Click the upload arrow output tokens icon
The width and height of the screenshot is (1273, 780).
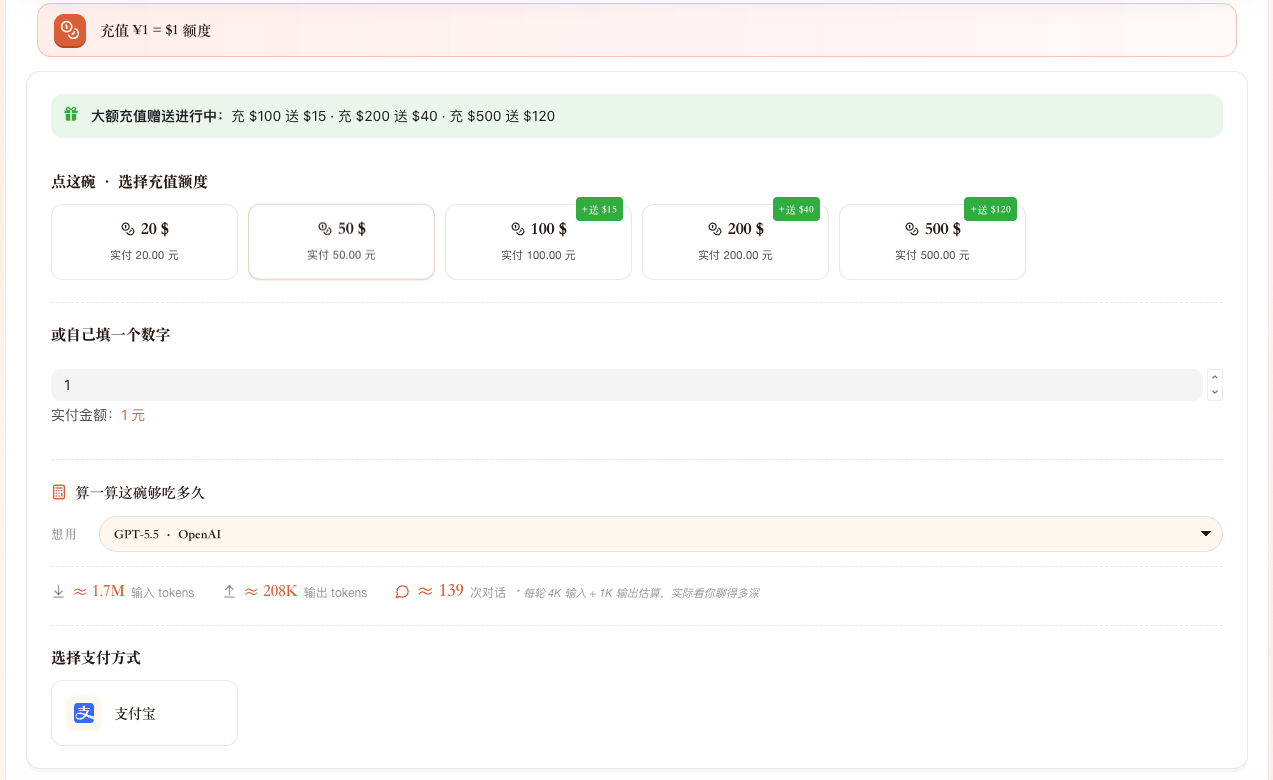[x=229, y=592]
